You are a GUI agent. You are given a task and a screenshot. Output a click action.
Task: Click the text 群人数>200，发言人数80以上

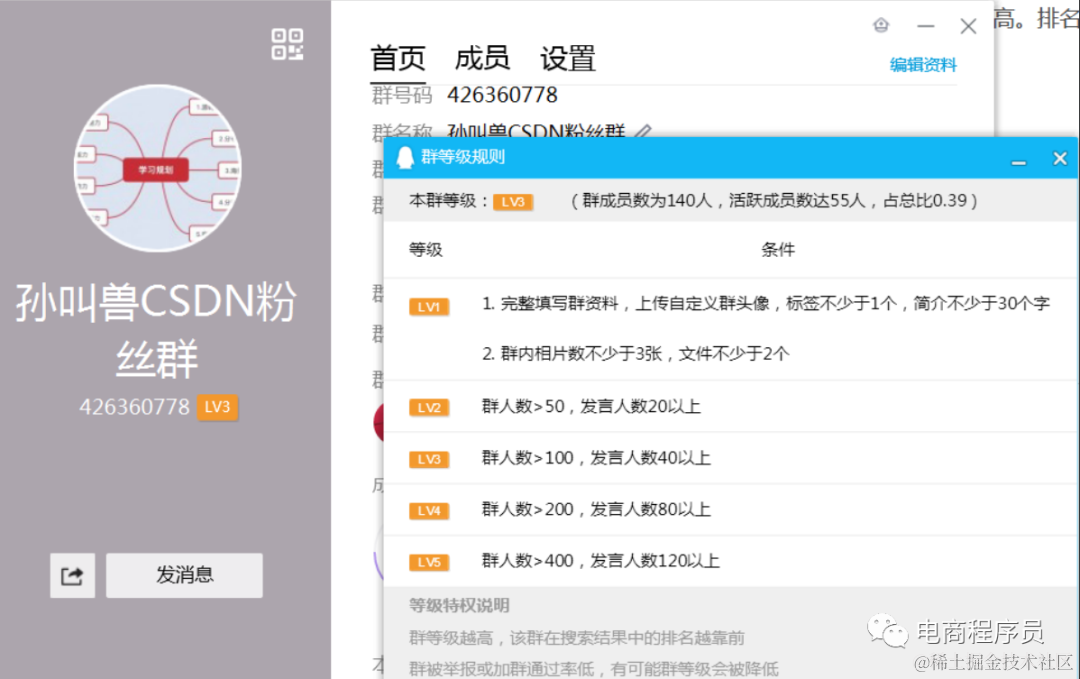[596, 510]
